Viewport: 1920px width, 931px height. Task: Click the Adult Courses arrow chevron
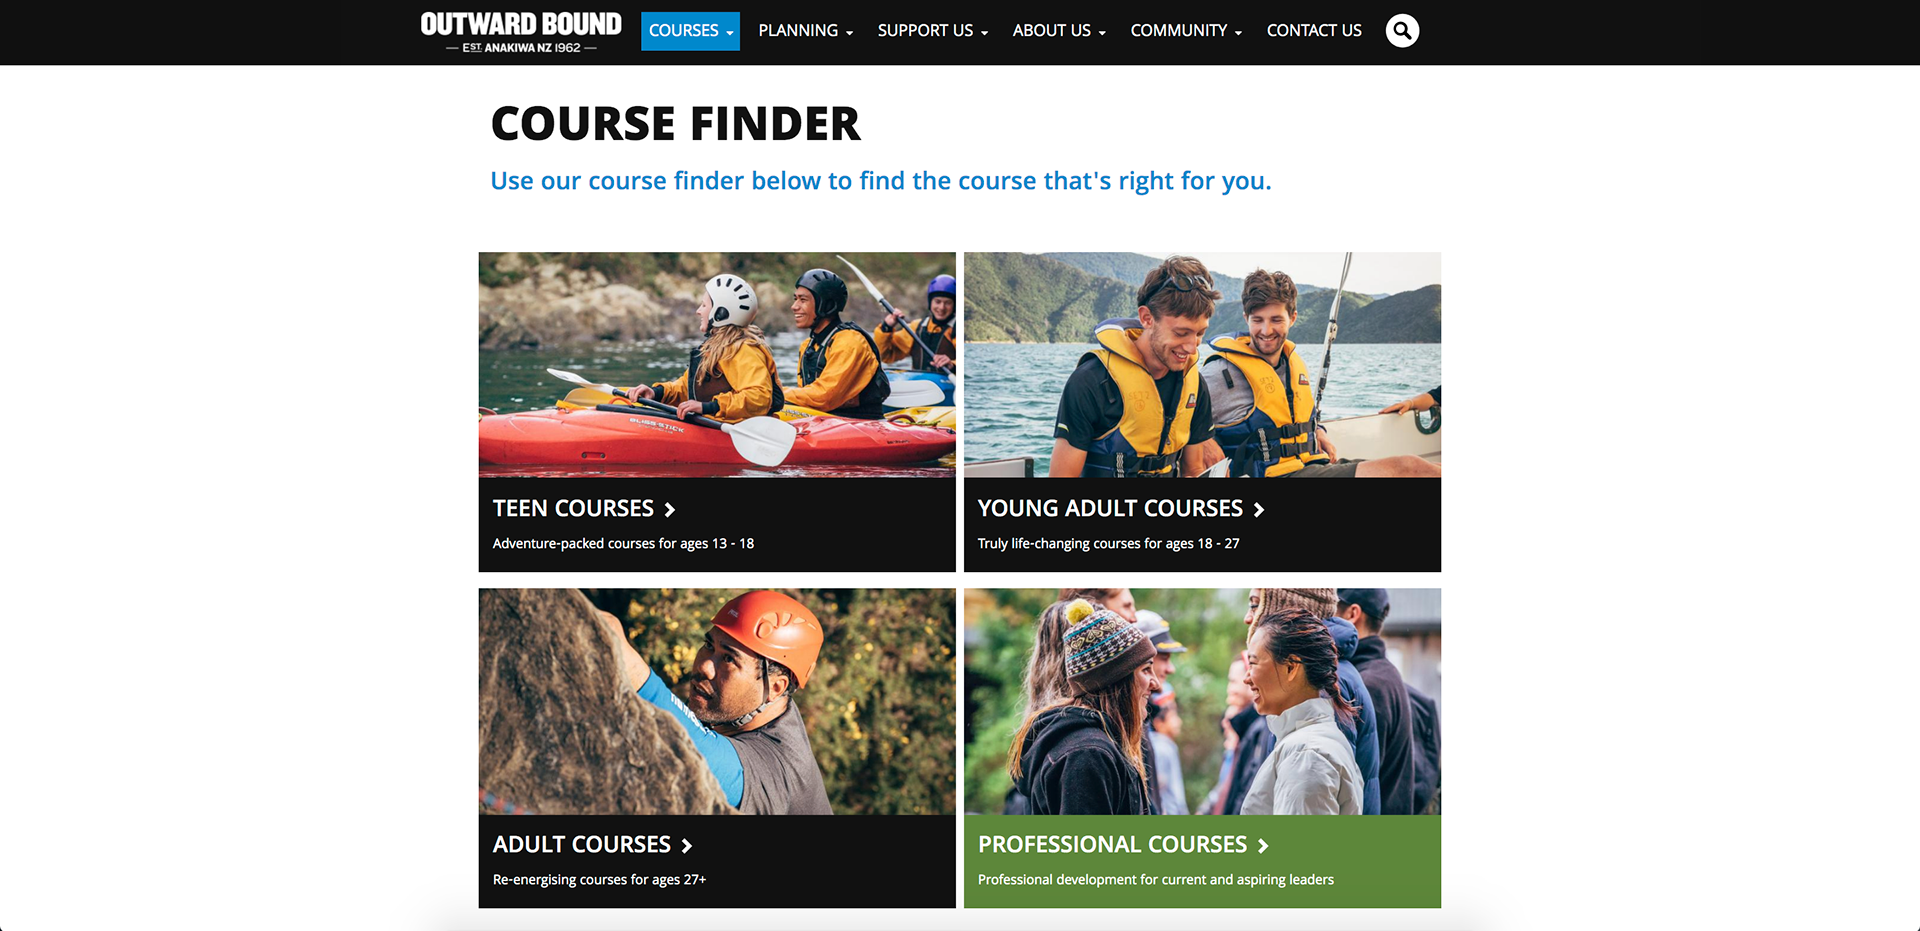(687, 846)
